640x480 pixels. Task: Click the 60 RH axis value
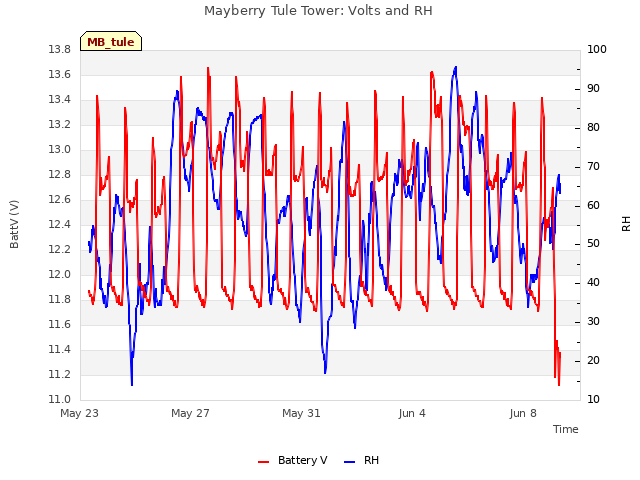(x=593, y=205)
